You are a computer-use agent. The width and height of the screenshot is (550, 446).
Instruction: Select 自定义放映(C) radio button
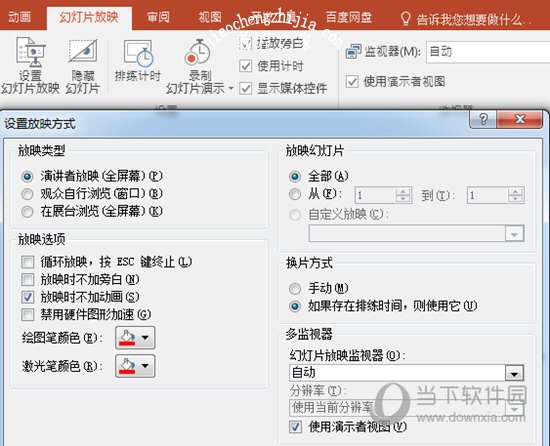[295, 215]
